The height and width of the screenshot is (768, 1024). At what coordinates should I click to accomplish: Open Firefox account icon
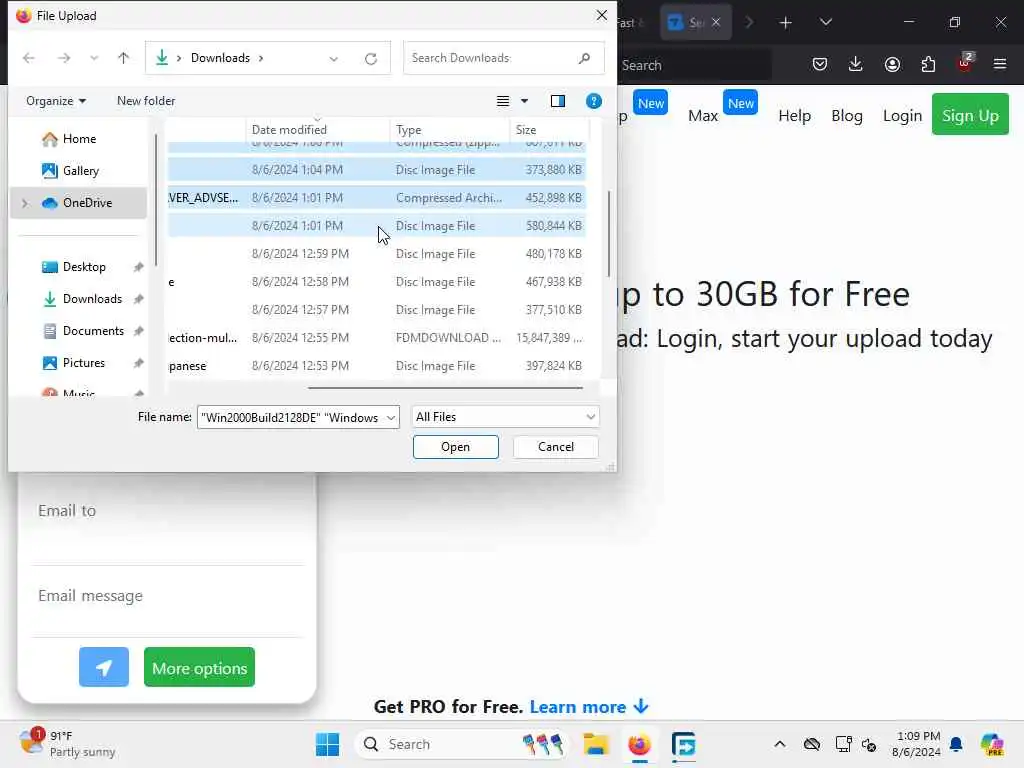click(x=892, y=64)
